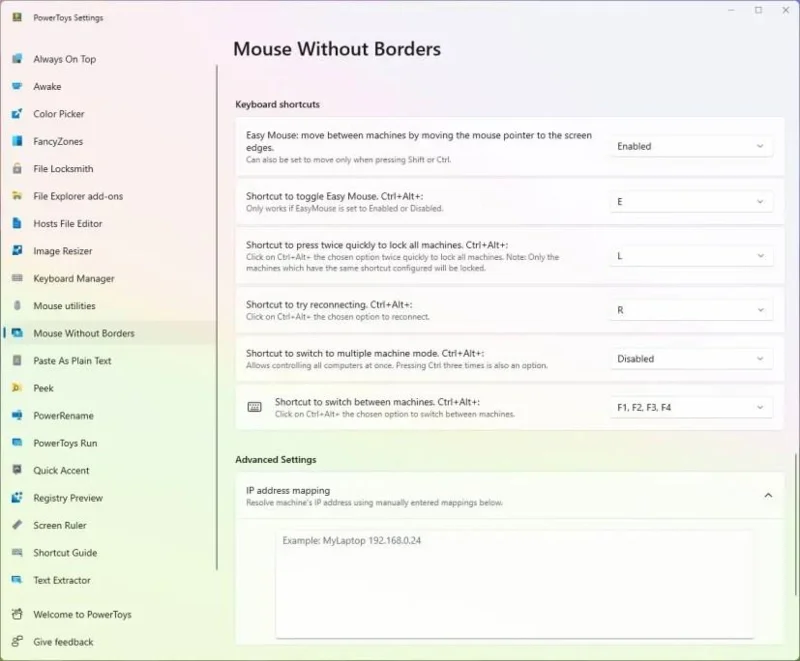
Task: Click the IP address mapping text box
Action: [514, 584]
